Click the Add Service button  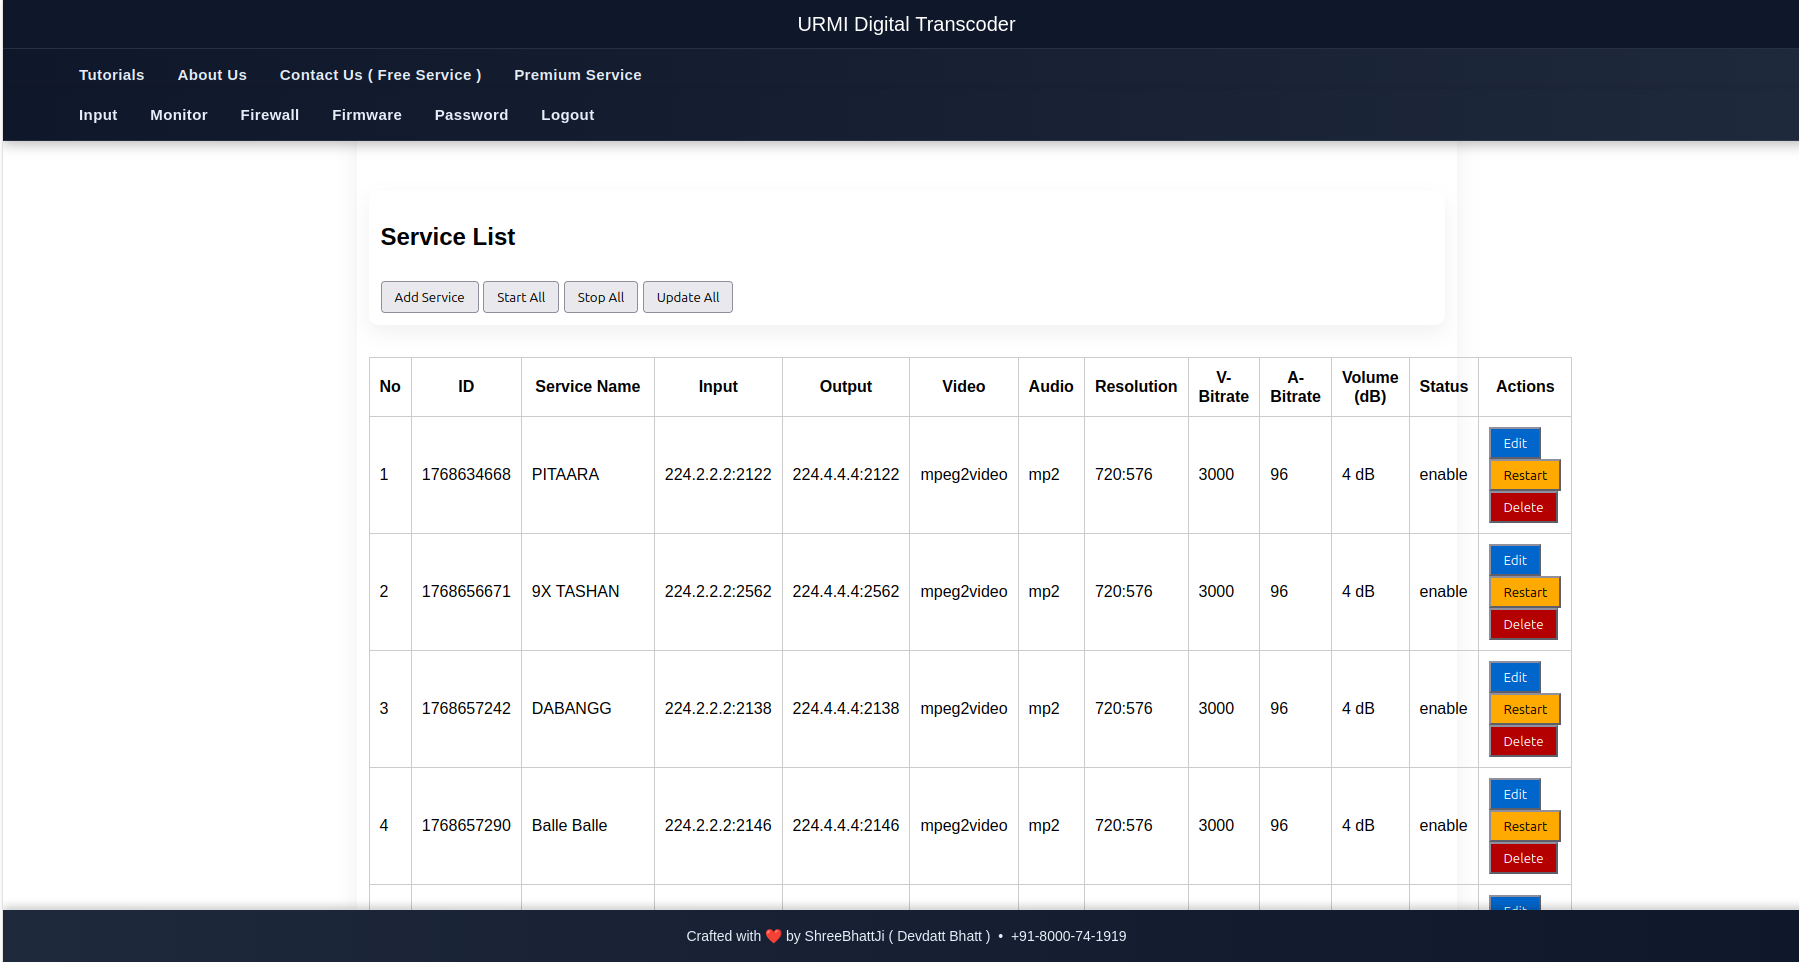tap(429, 297)
